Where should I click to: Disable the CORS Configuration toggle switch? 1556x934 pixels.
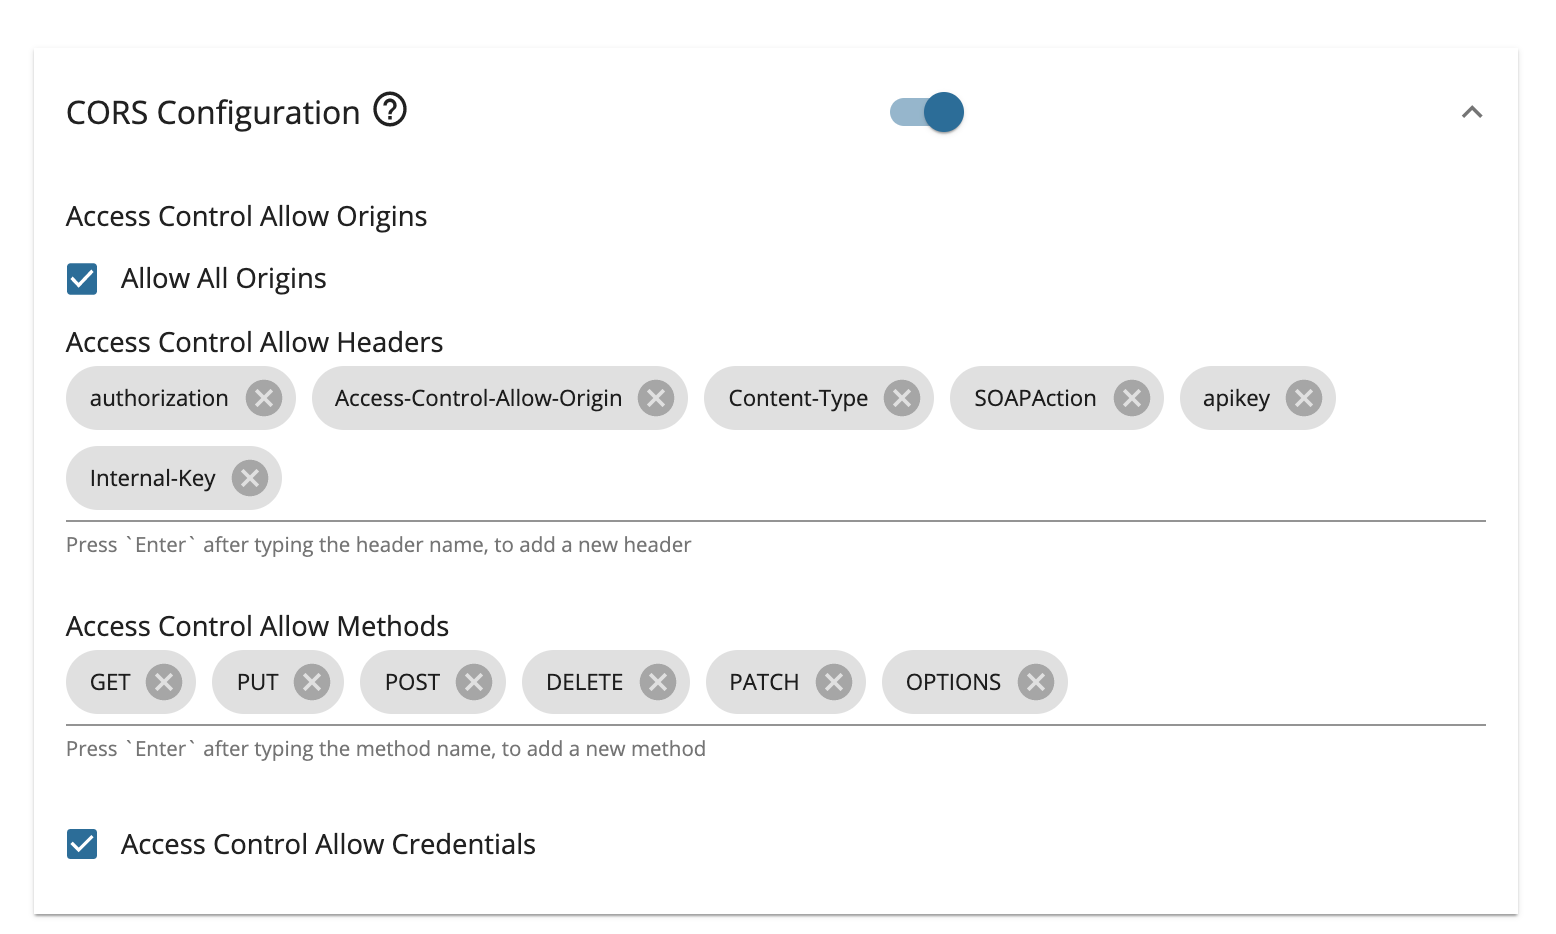926,112
